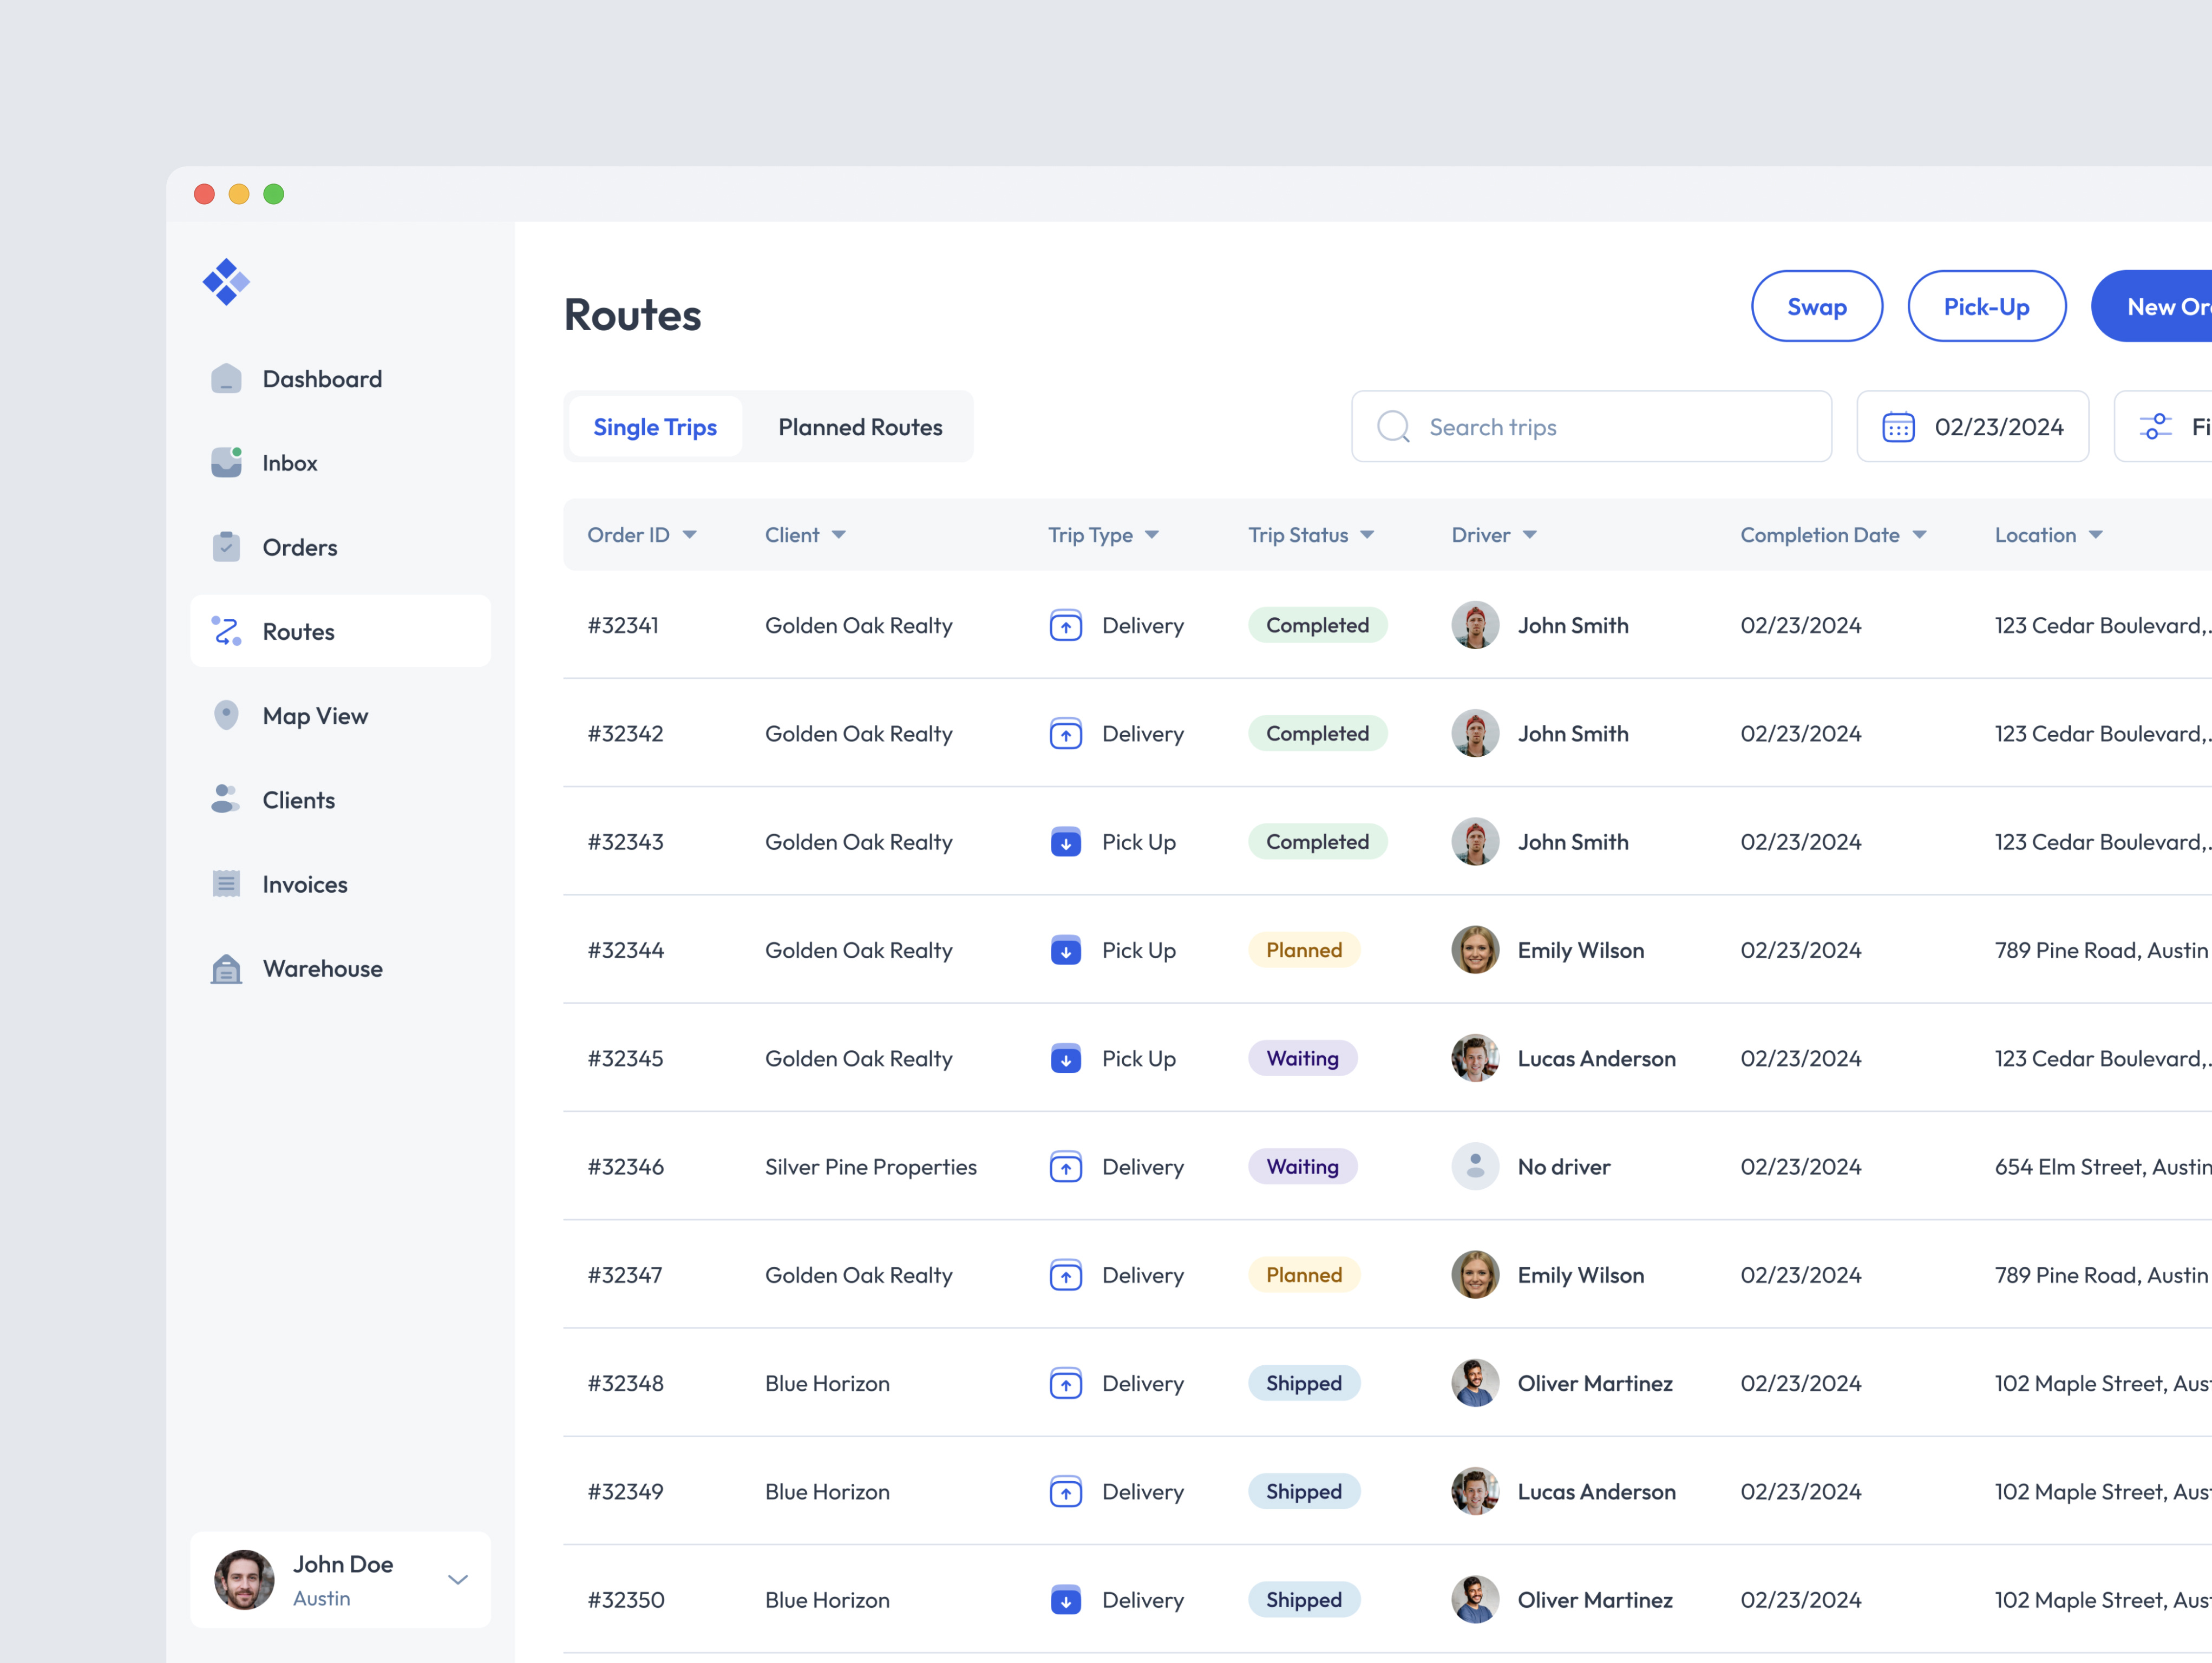Click delivery icon on order #32341
This screenshot has height=1663, width=2212.
(1066, 626)
